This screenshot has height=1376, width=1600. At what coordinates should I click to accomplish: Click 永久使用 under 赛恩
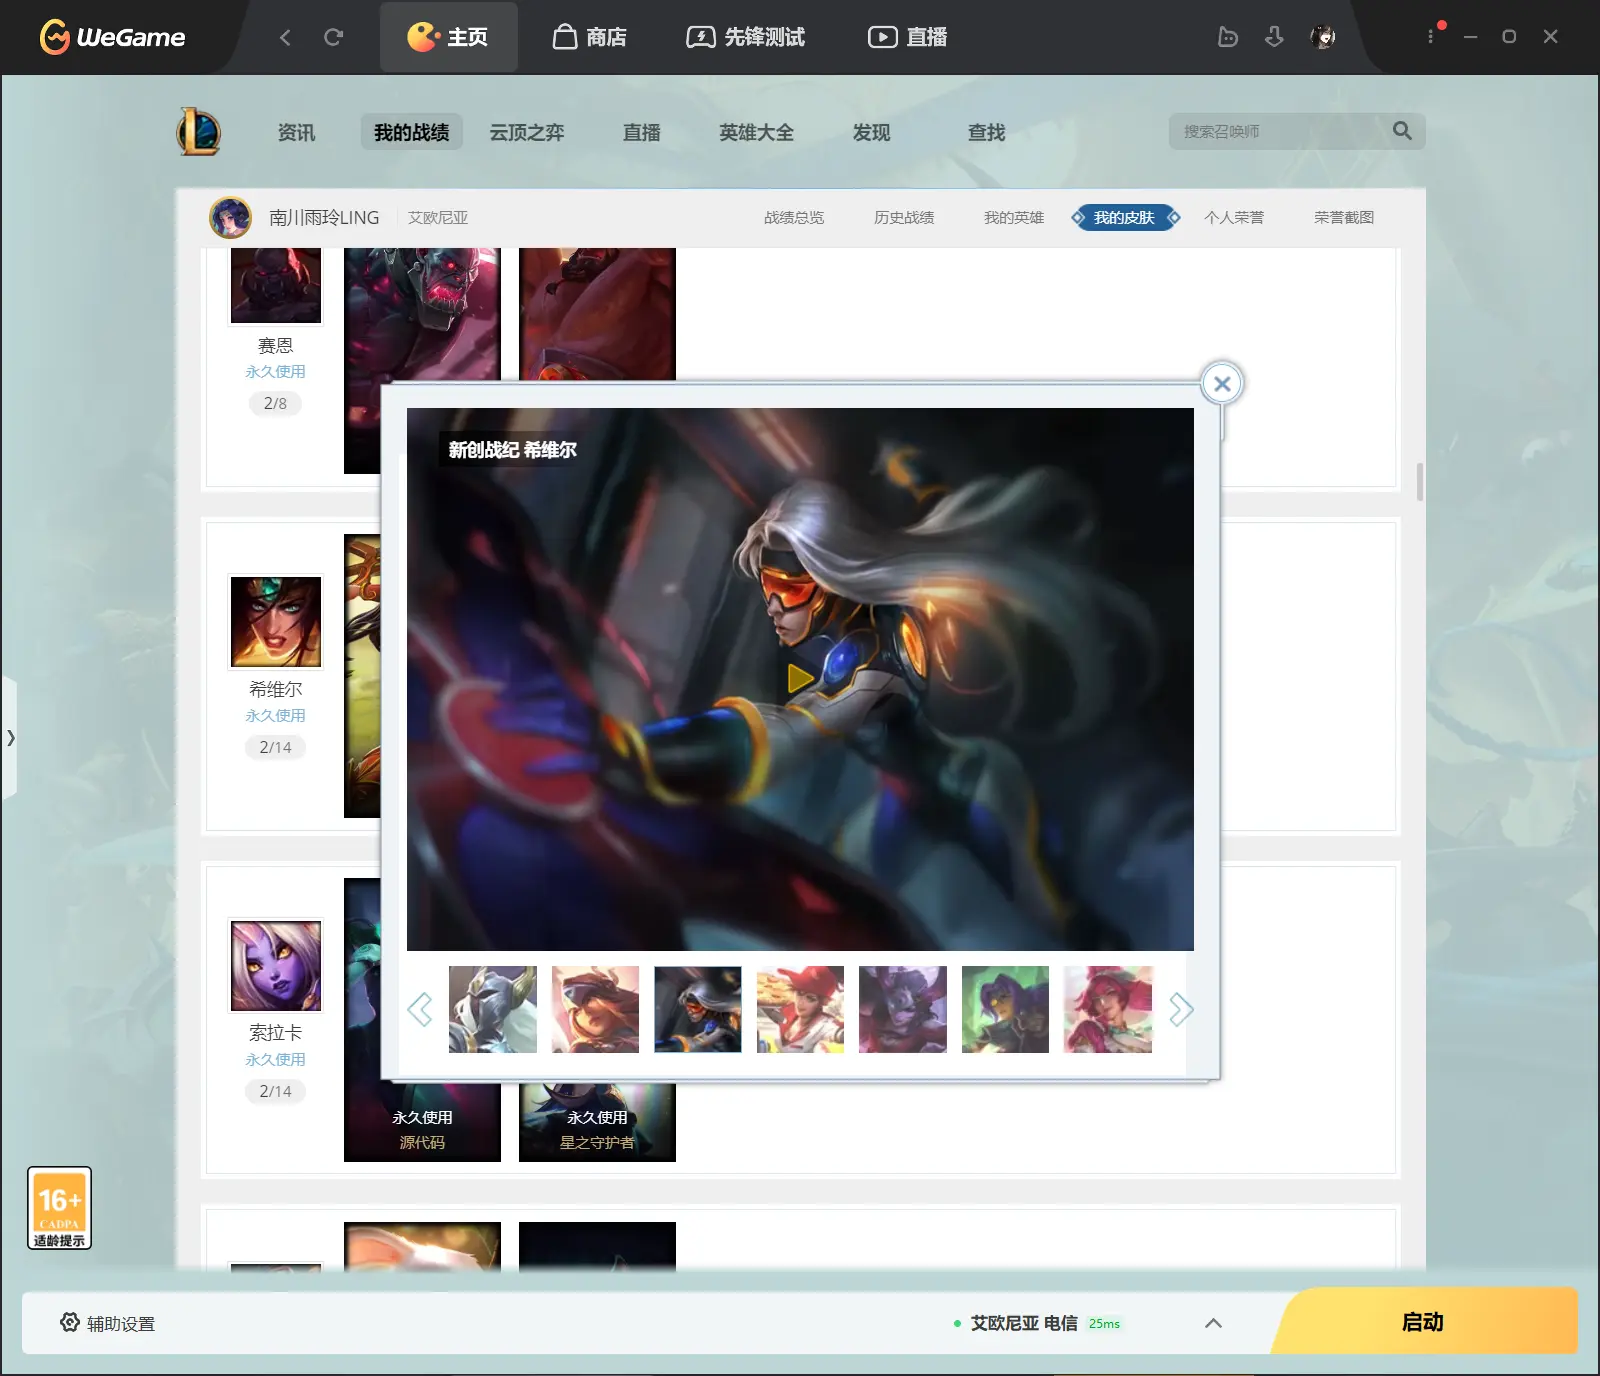click(x=275, y=372)
